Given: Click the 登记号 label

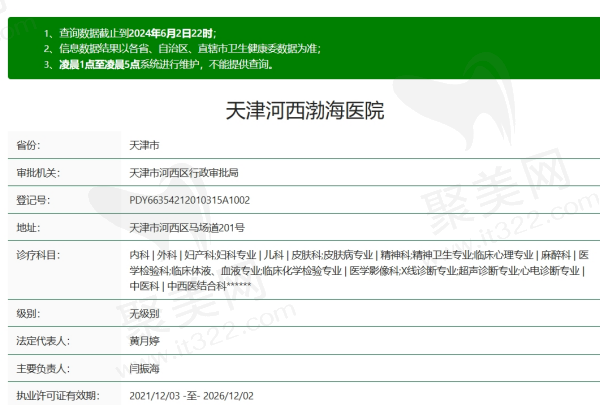Looking at the screenshot, I should (x=33, y=200).
